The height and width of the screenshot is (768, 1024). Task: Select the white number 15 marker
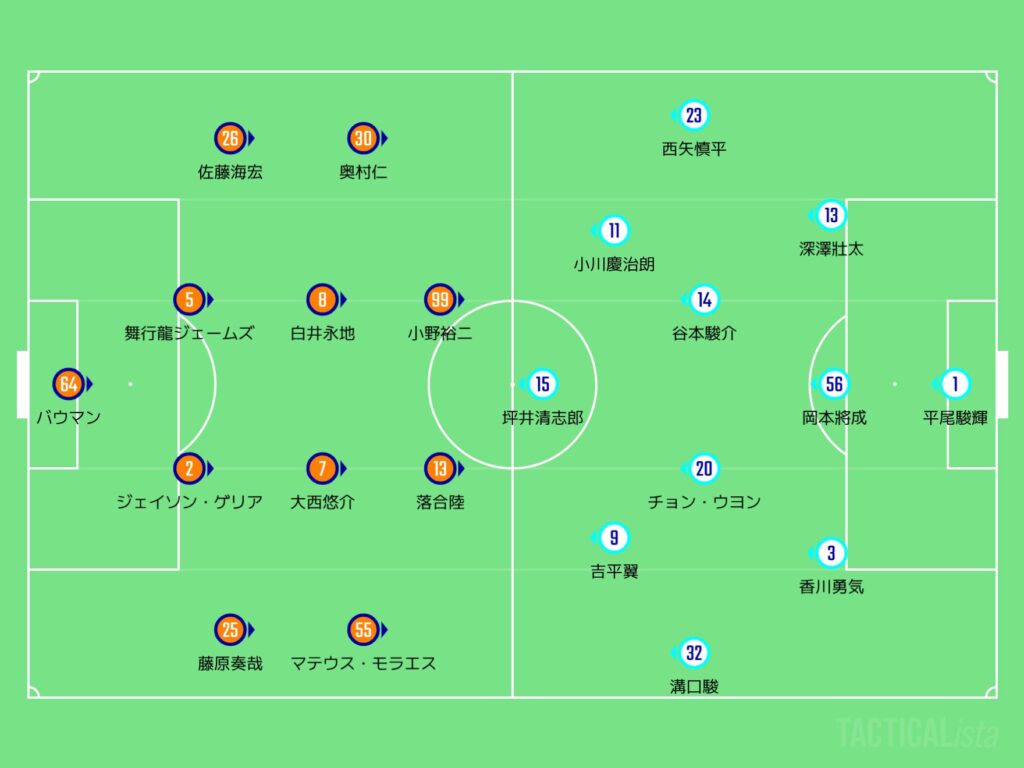(542, 384)
